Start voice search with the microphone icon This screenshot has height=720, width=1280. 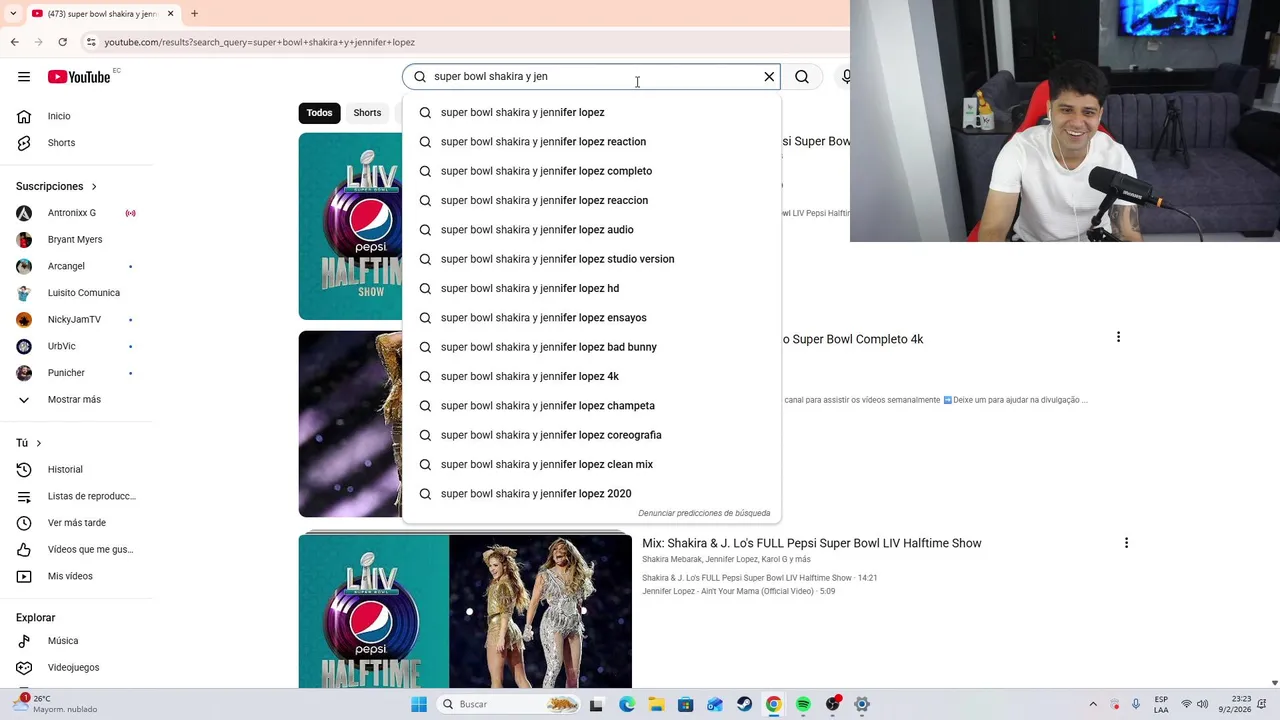click(846, 77)
